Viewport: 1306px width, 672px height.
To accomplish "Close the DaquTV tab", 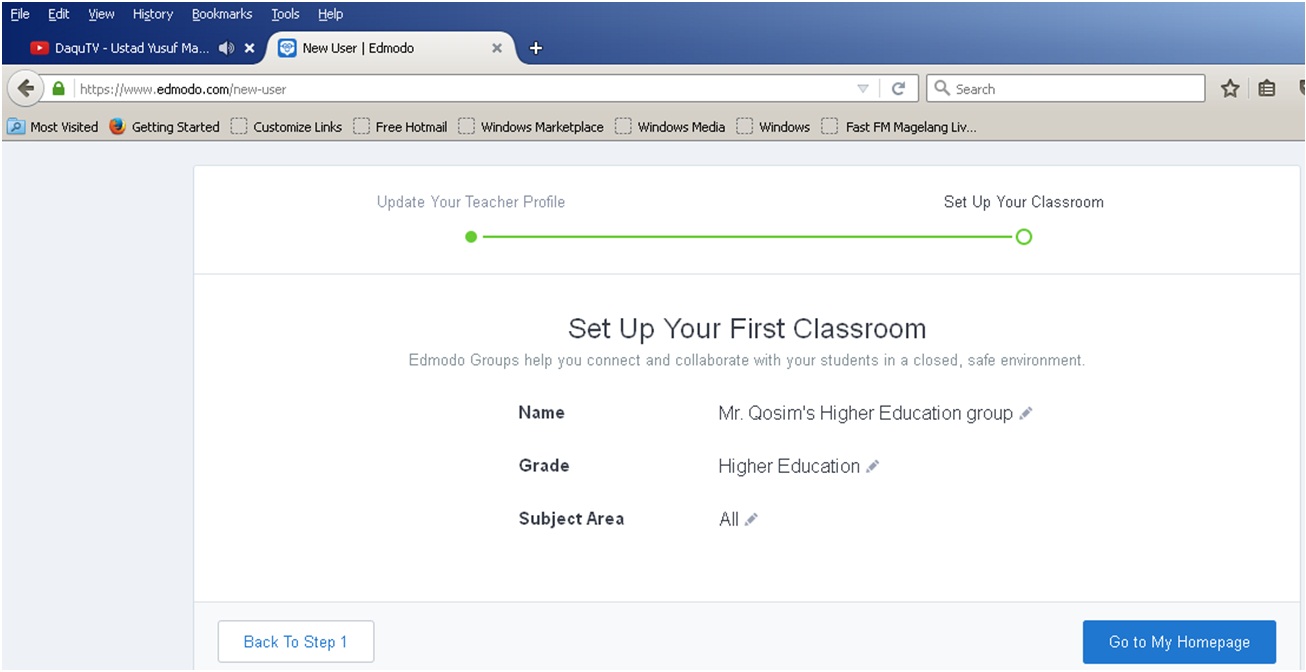I will click(250, 48).
